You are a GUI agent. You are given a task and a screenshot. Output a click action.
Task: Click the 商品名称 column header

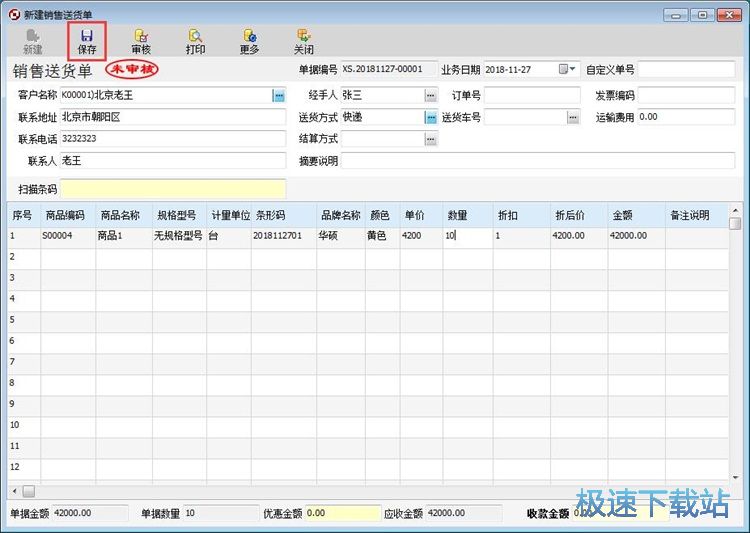124,215
